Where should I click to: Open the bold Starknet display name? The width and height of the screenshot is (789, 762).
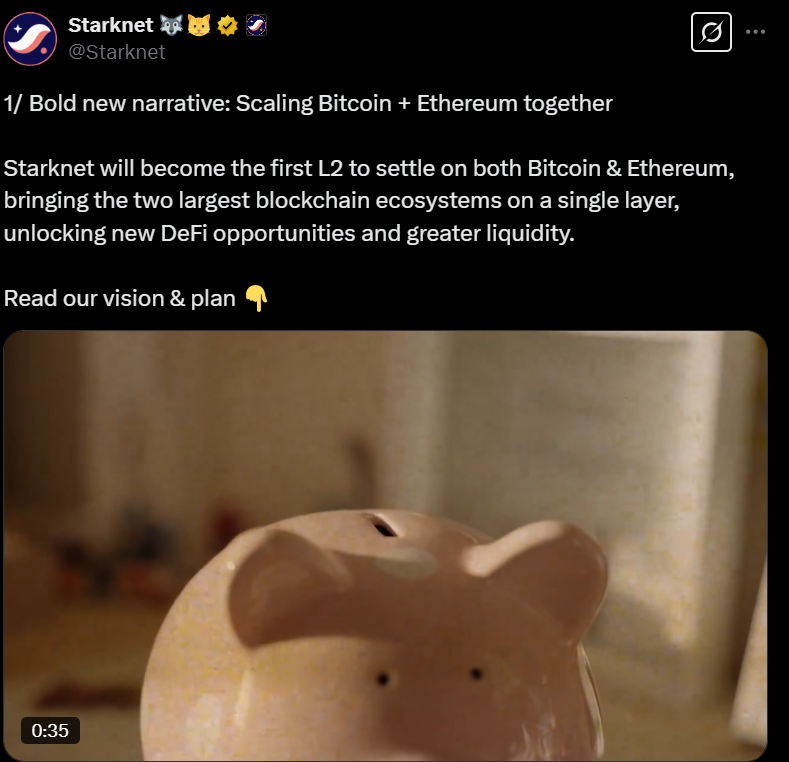[111, 25]
